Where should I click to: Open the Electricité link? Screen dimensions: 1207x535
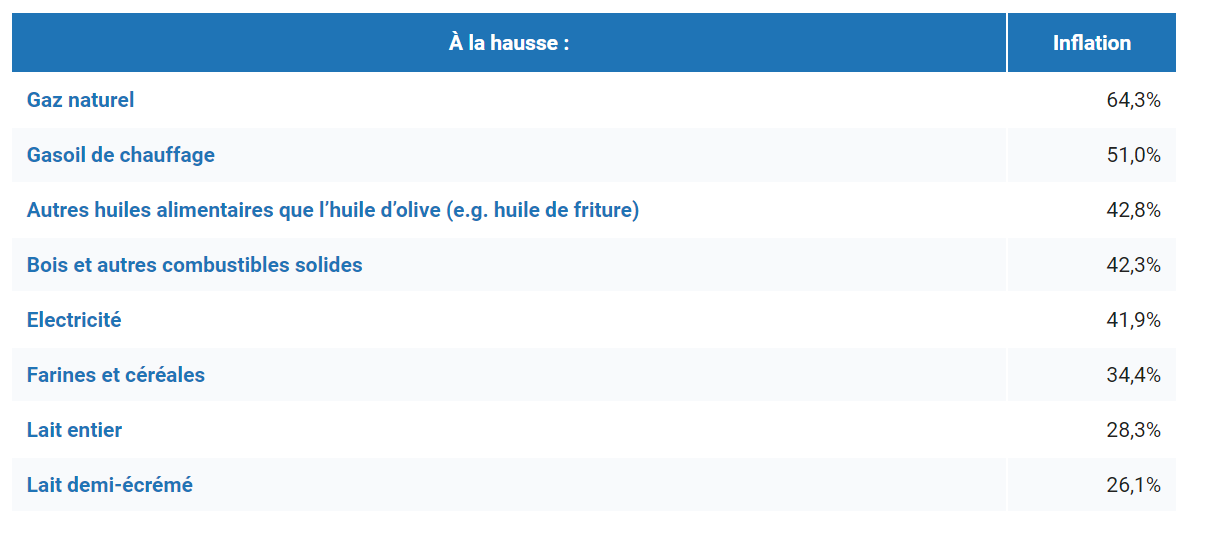pos(74,320)
